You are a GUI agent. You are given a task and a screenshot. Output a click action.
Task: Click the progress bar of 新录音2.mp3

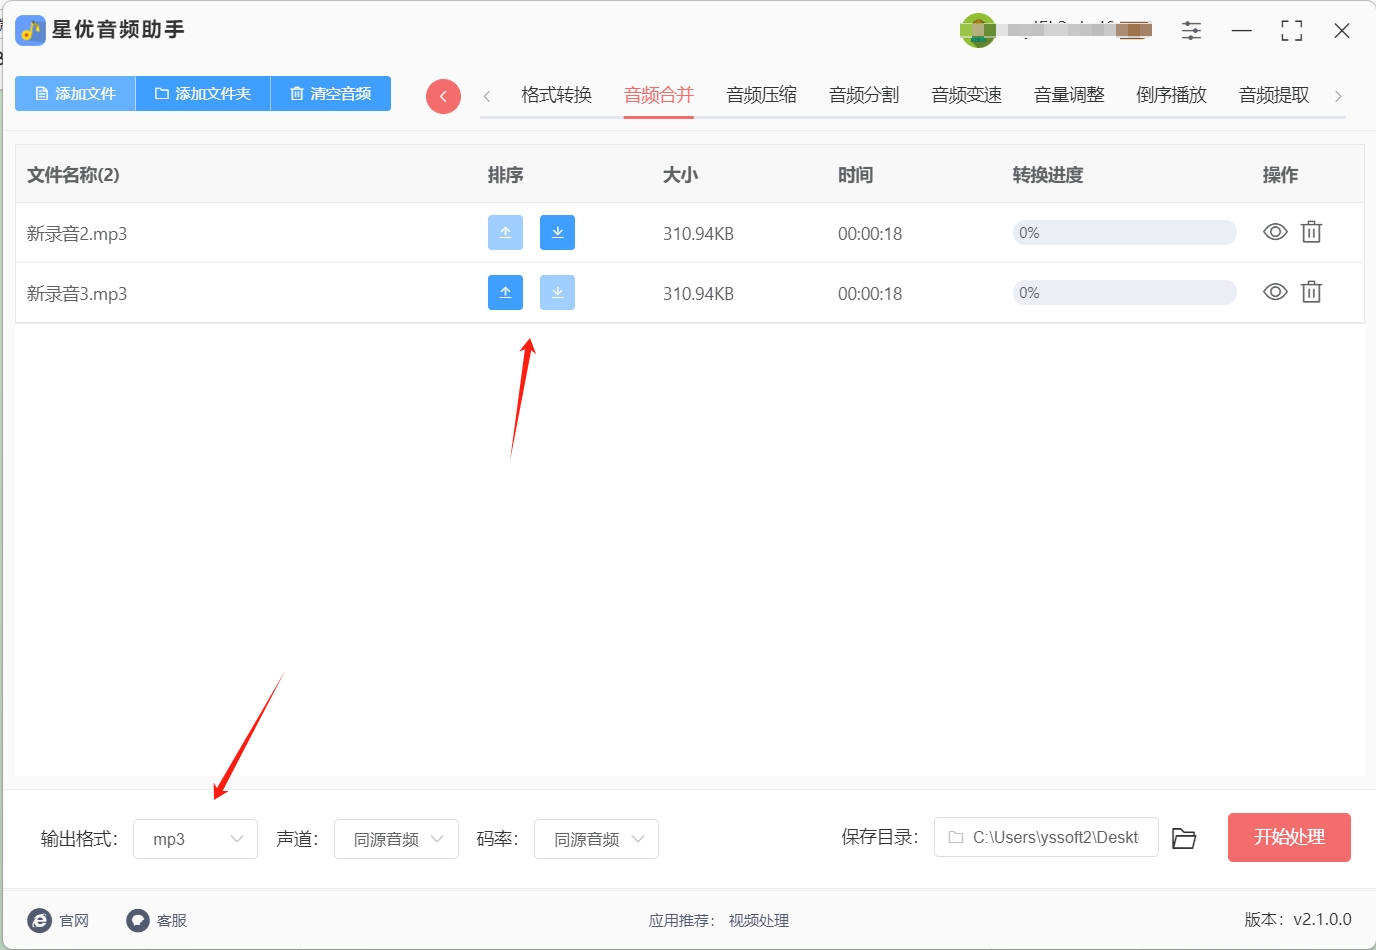point(1124,233)
